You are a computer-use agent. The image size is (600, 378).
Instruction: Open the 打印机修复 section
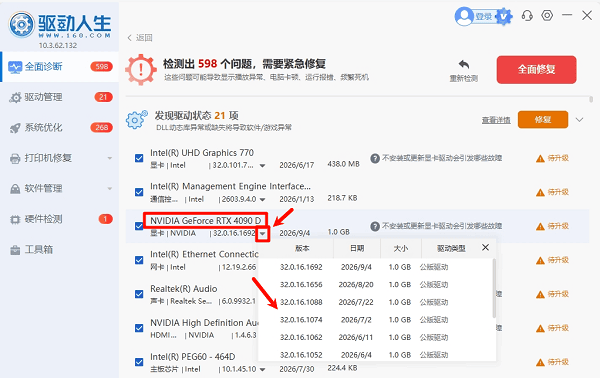(x=60, y=158)
